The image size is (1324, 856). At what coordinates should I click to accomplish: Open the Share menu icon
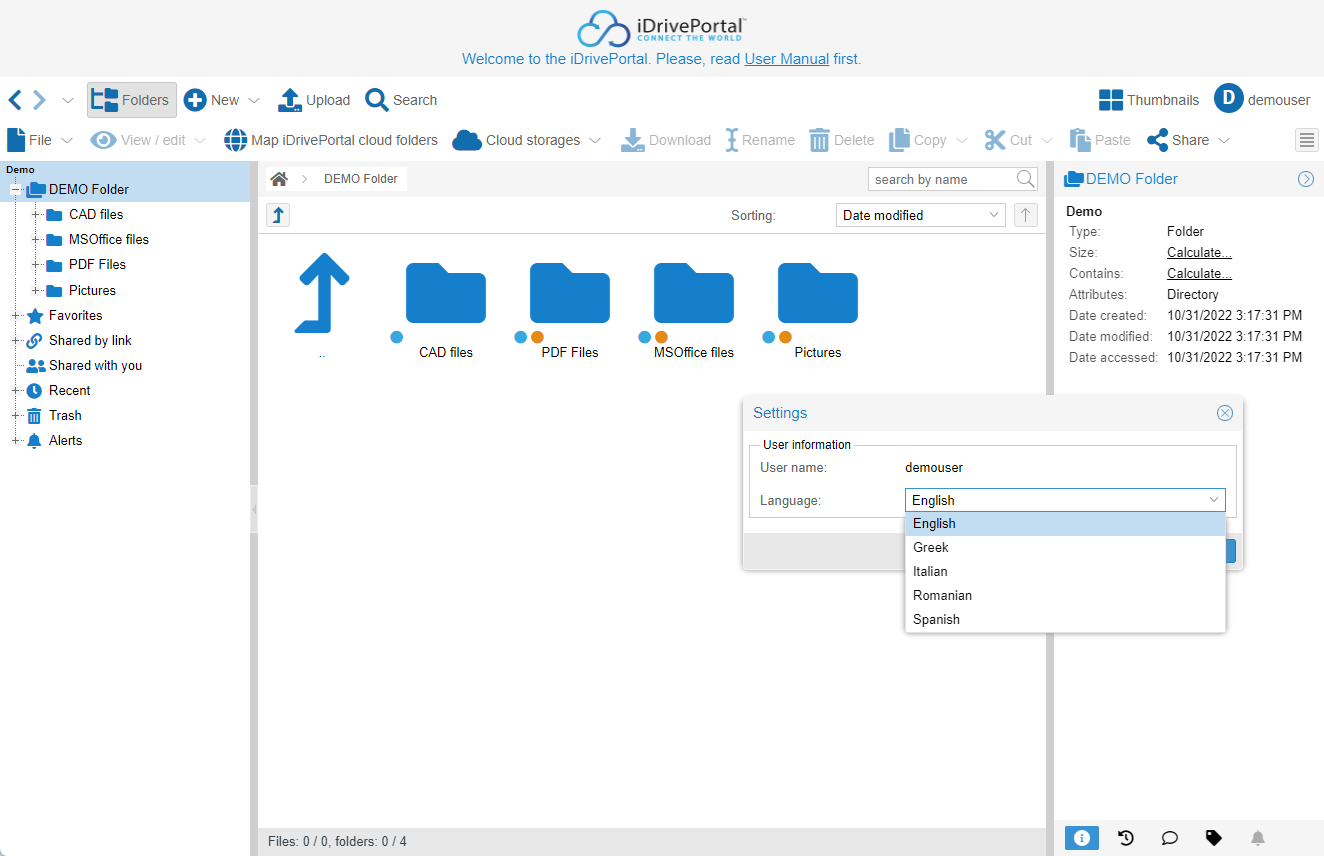[1158, 140]
